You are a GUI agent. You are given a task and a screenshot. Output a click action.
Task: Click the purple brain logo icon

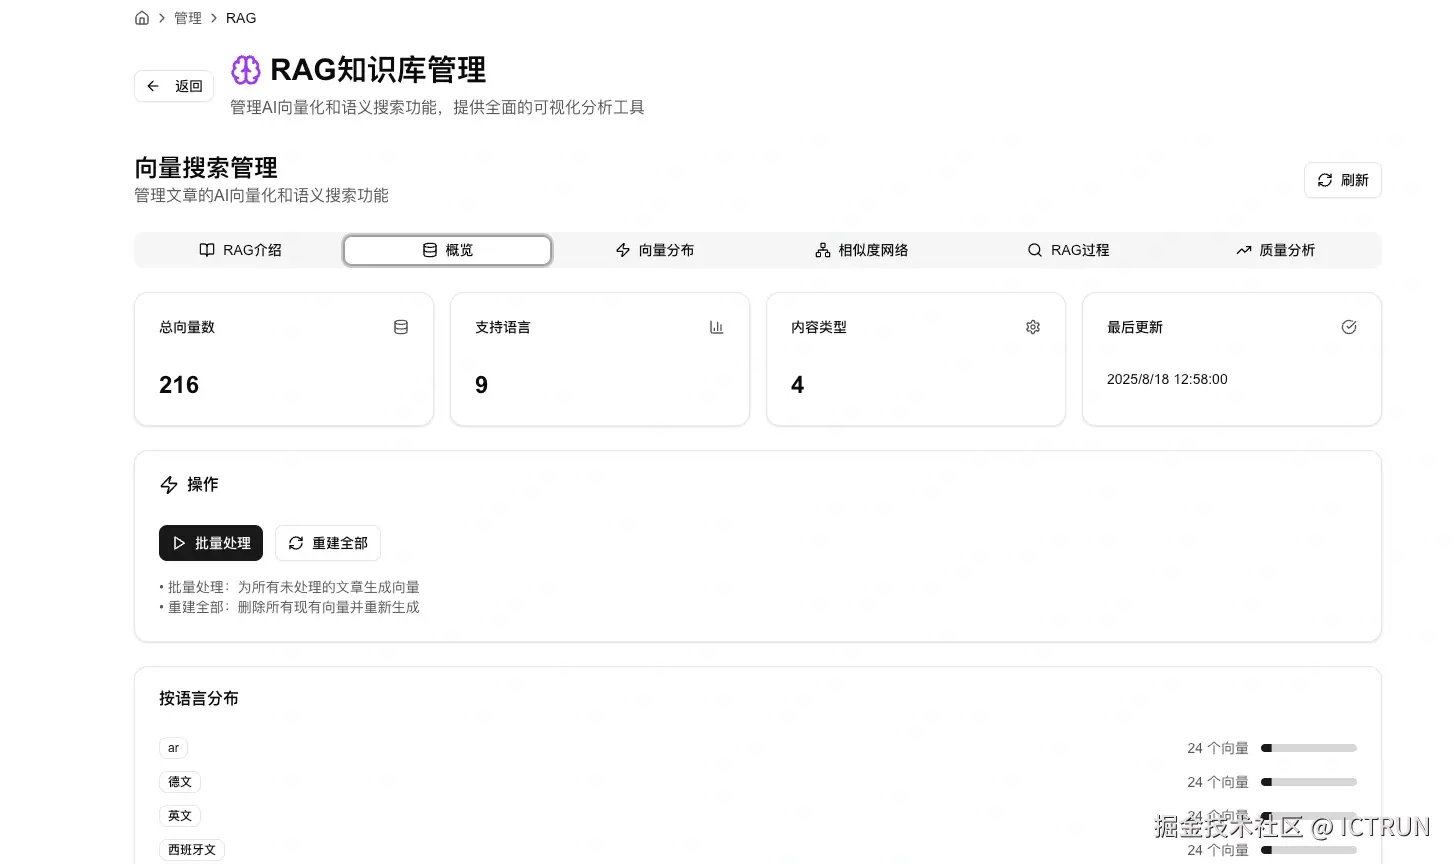246,70
